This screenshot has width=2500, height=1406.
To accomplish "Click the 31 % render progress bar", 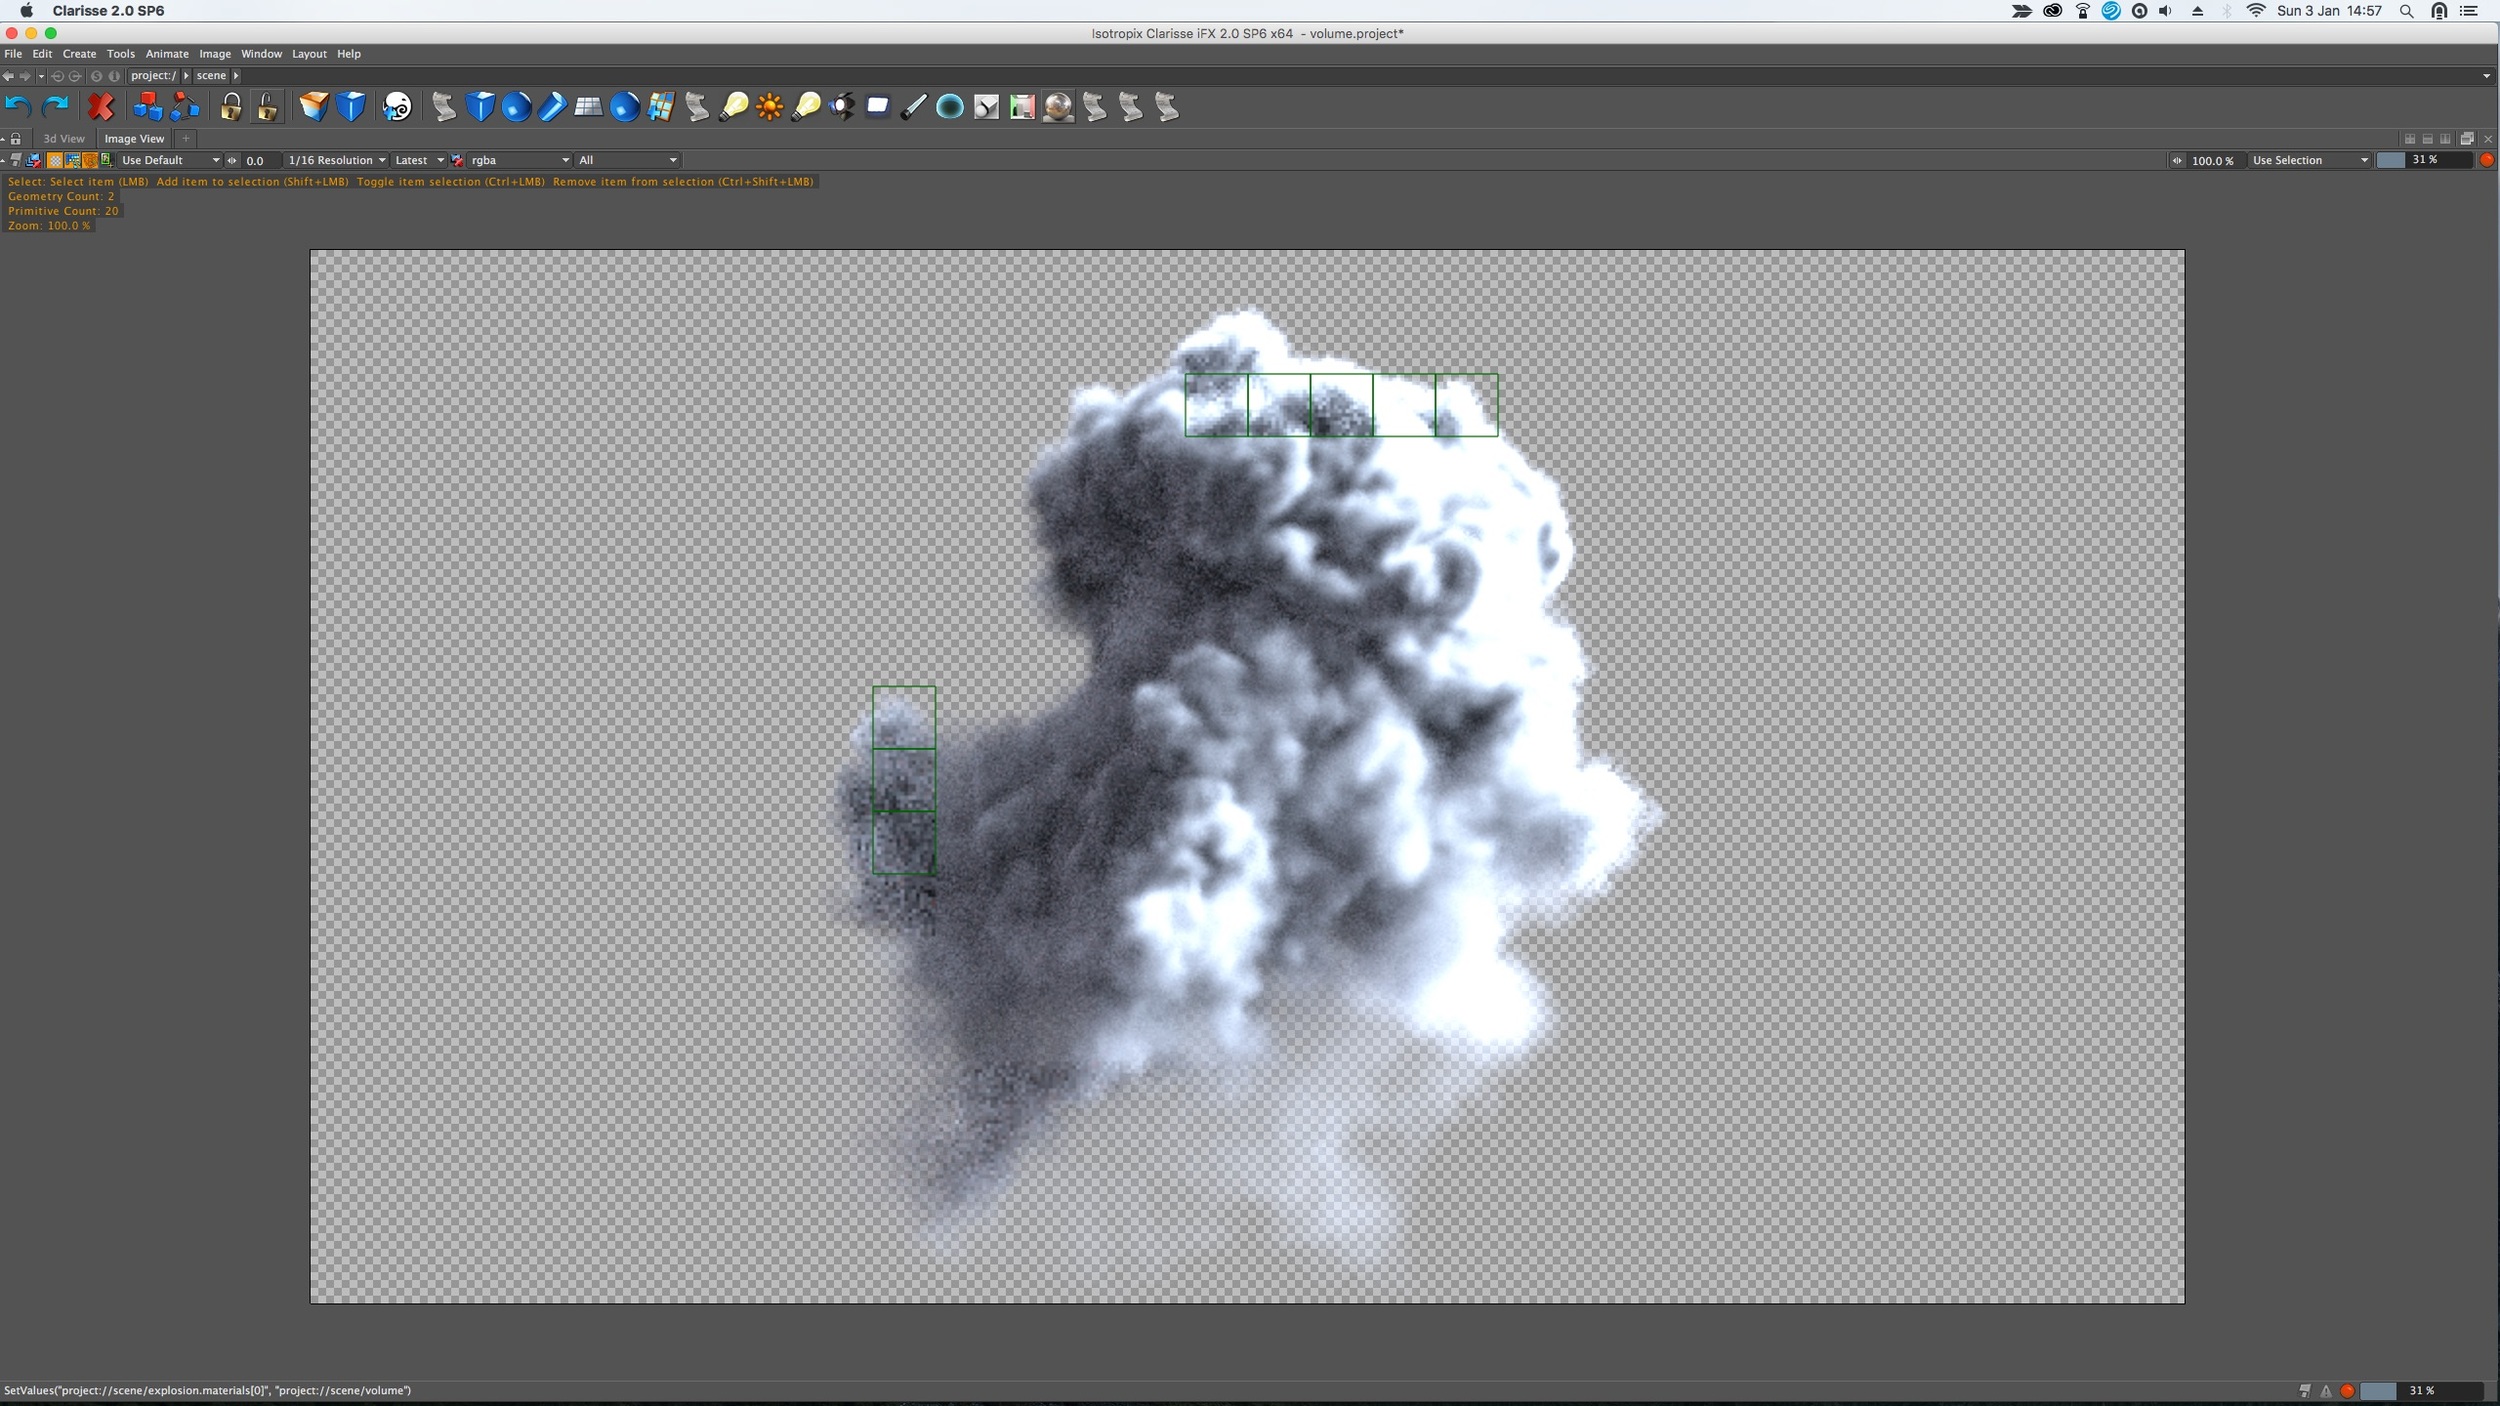I will coord(2425,160).
